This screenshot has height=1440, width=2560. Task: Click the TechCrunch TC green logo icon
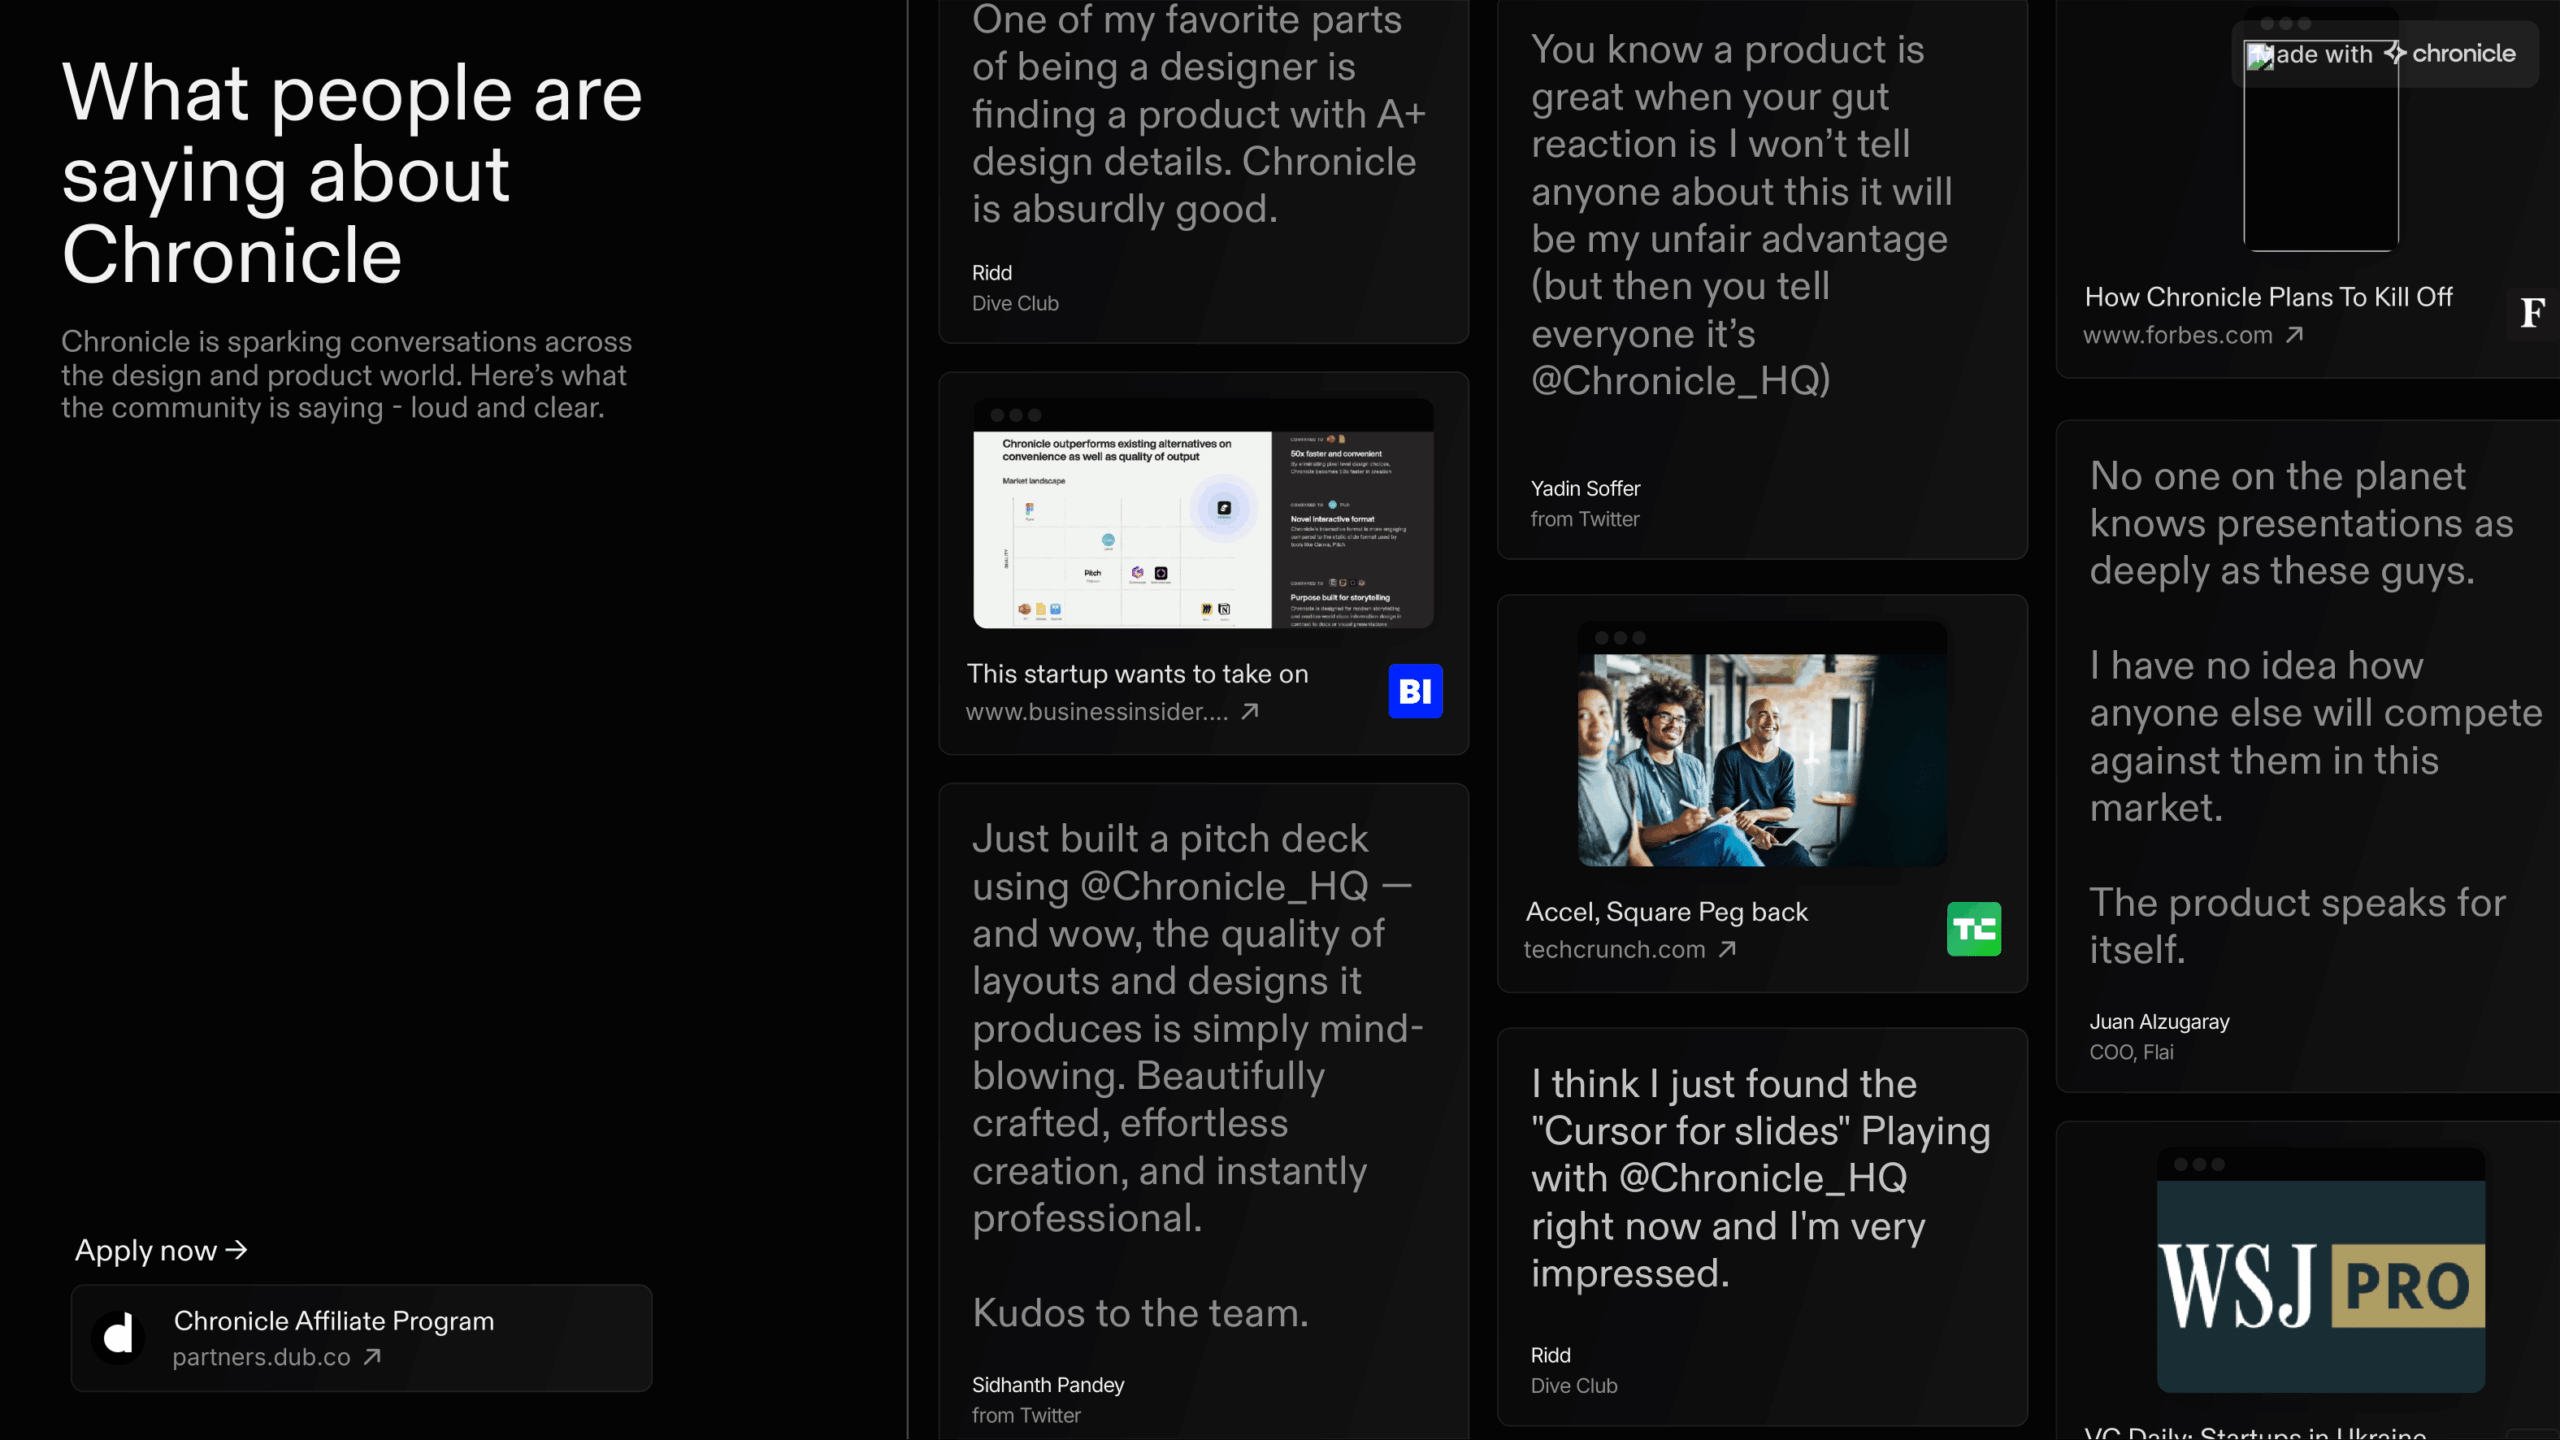click(x=1973, y=929)
